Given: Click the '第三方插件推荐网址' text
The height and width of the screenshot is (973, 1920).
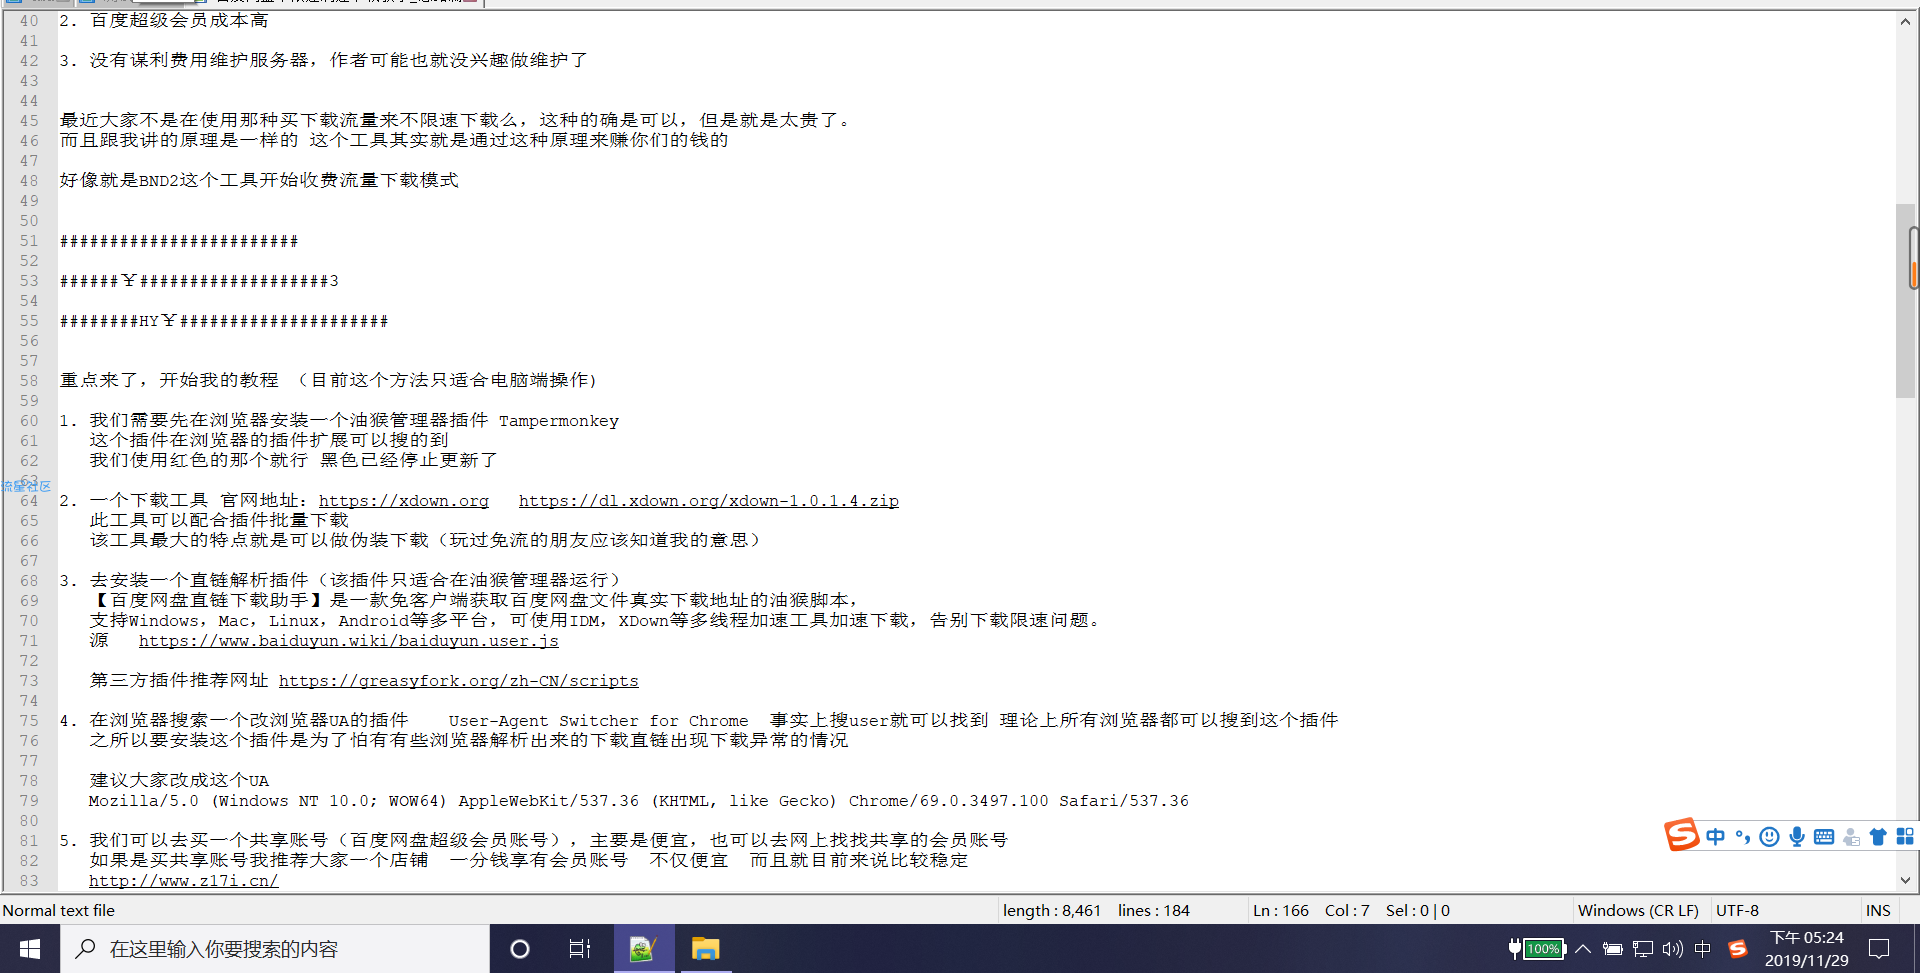Looking at the screenshot, I should [x=179, y=681].
